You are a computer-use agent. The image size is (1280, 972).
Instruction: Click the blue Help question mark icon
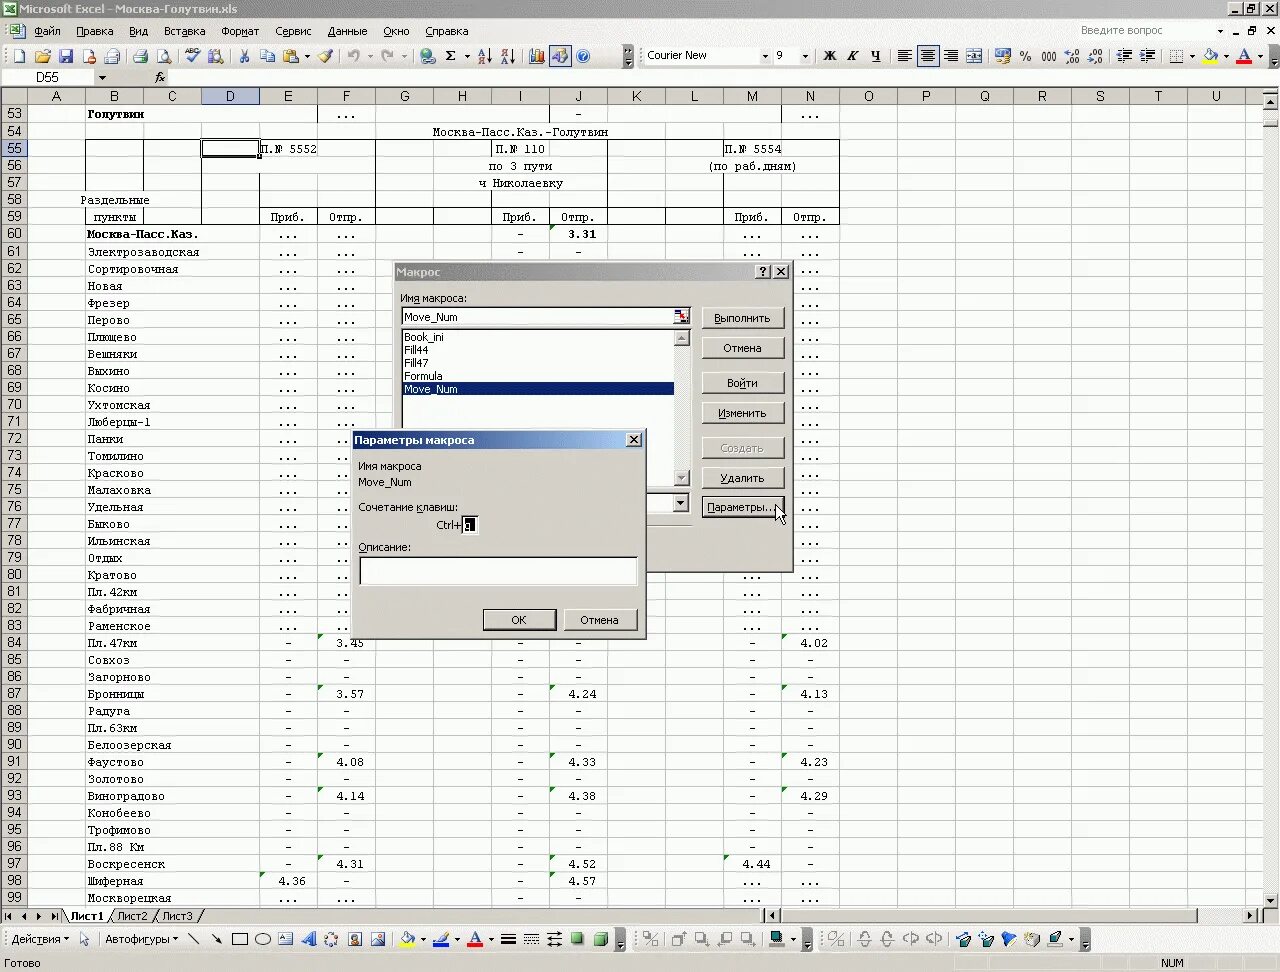coord(583,56)
